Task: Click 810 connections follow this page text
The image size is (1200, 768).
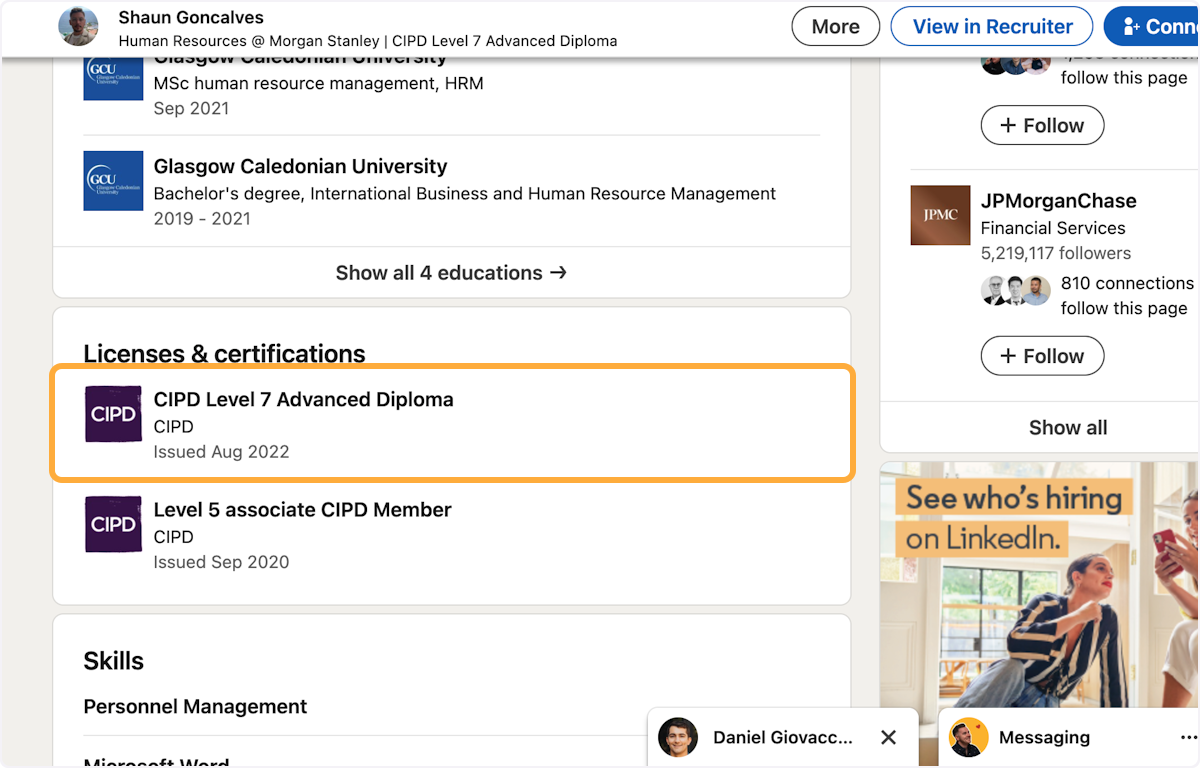Action: click(1127, 296)
